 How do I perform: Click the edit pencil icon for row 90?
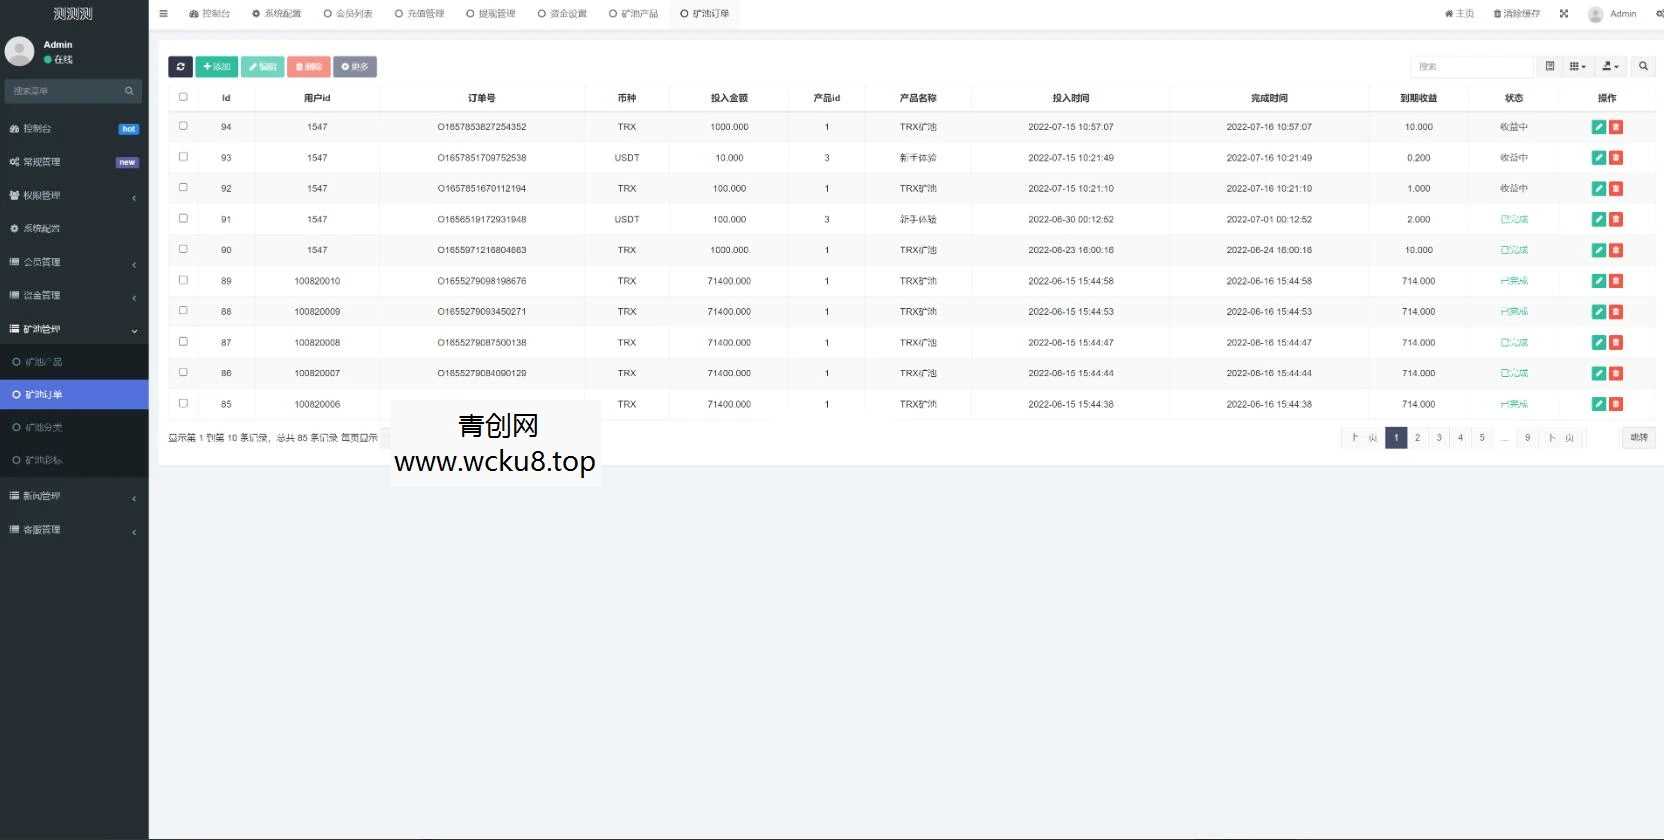pos(1598,250)
